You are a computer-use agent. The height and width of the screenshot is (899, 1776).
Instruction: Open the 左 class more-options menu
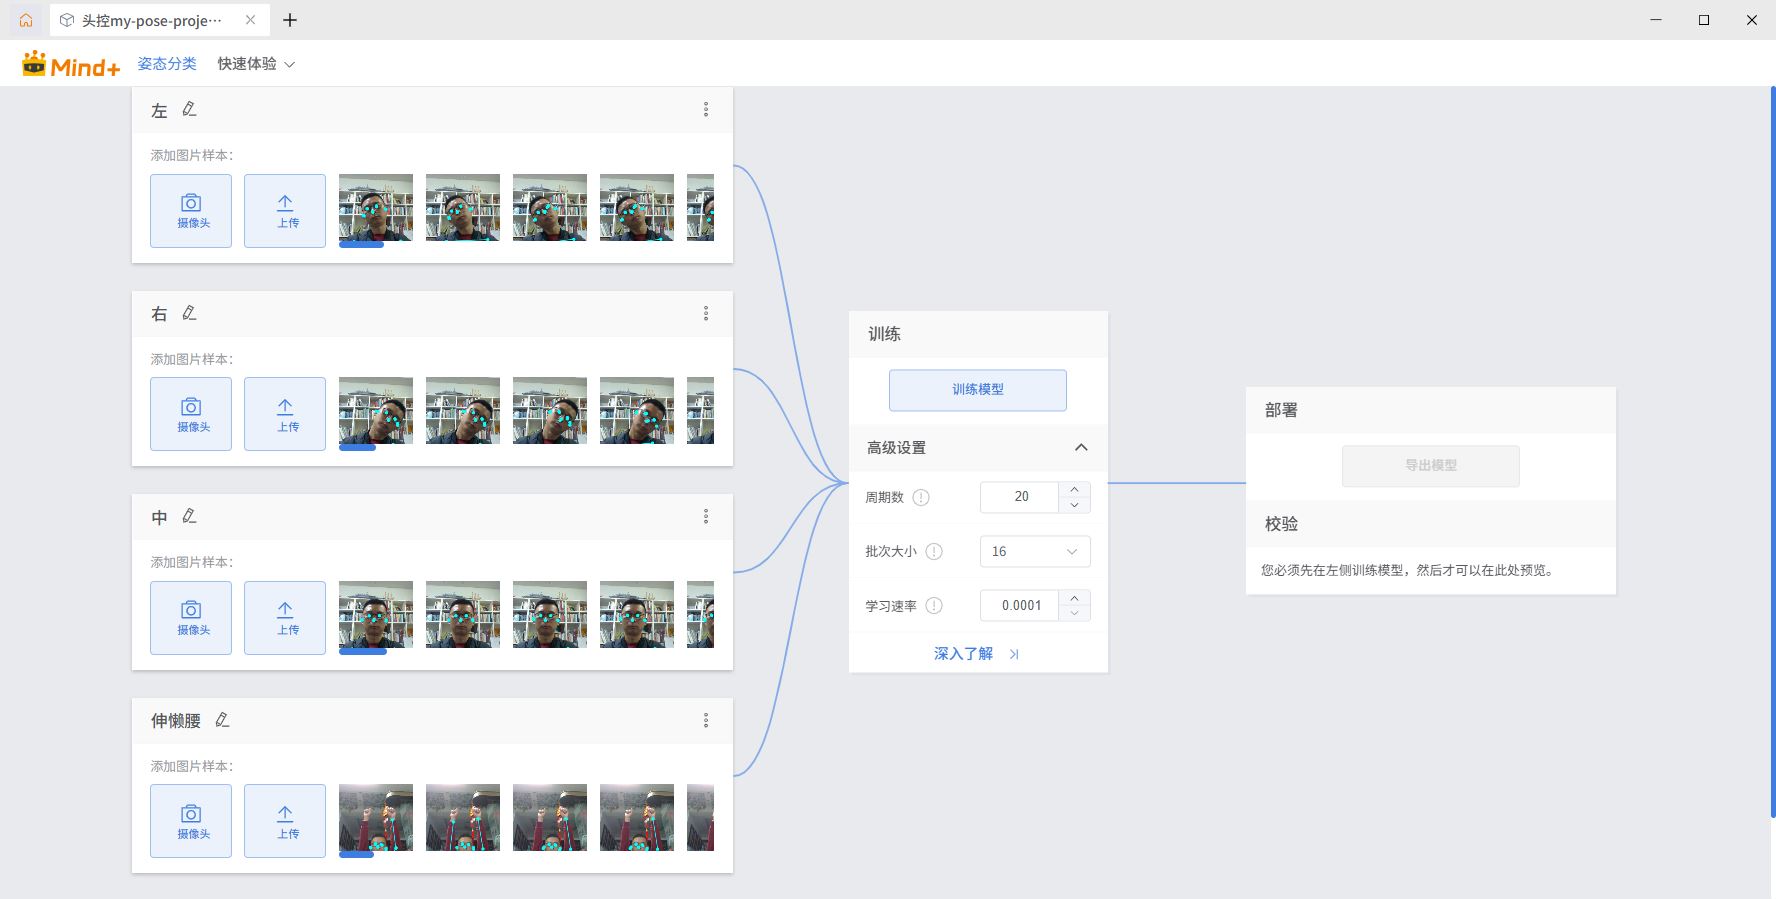[706, 110]
